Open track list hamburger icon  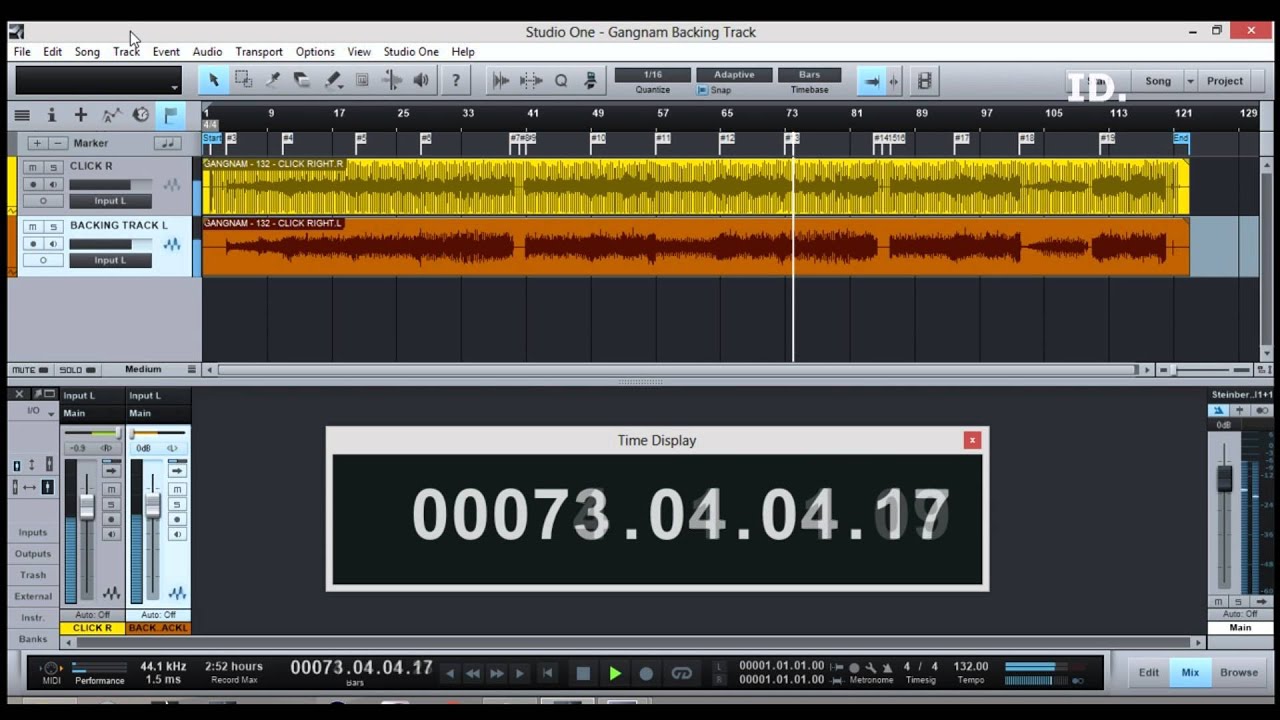pos(21,115)
